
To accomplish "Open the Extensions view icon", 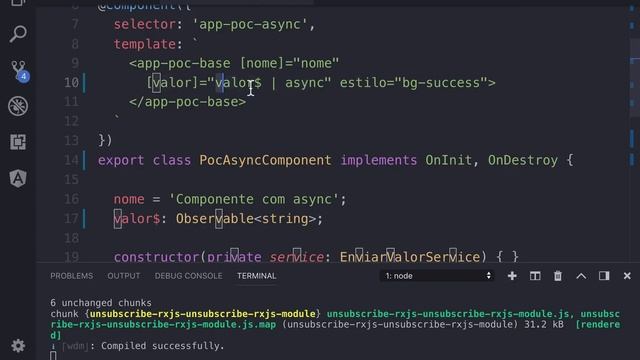I will point(18,142).
